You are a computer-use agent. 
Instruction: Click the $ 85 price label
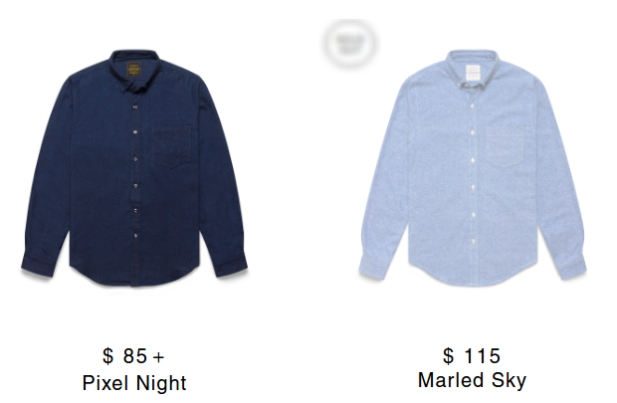125,356
